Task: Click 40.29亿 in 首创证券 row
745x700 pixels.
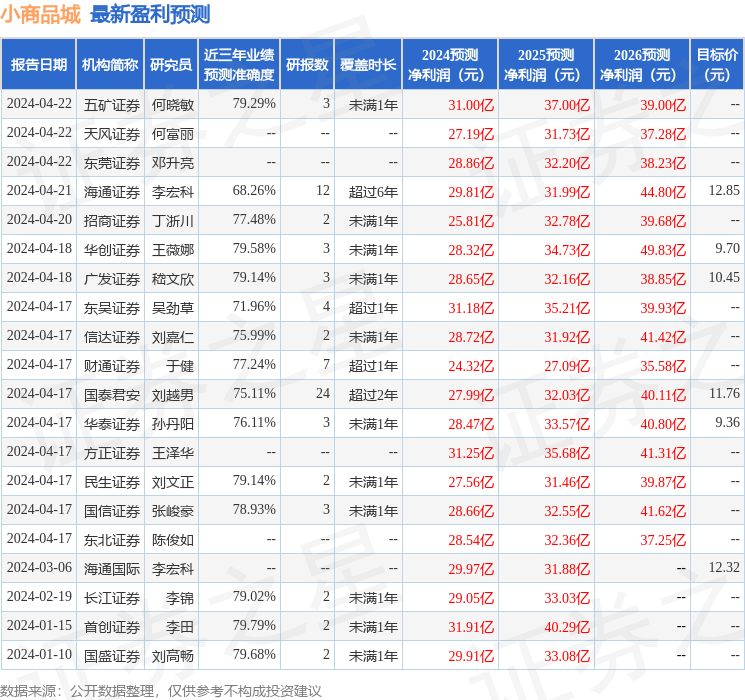Action: pyautogui.click(x=567, y=627)
